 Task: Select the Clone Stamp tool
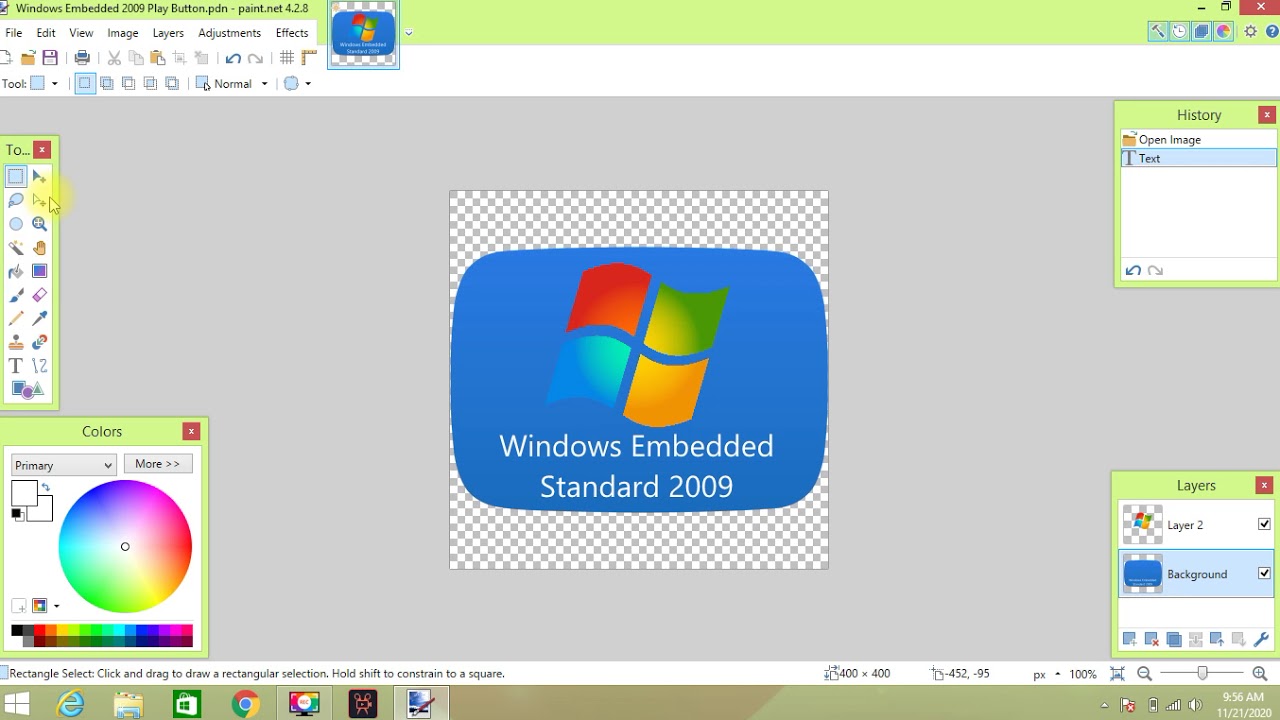[16, 342]
